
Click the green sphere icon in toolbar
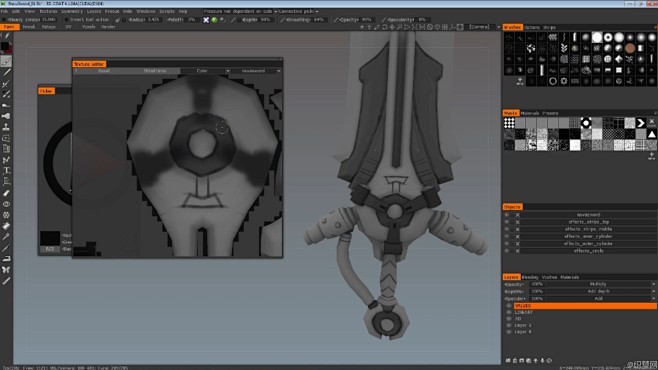214,20
